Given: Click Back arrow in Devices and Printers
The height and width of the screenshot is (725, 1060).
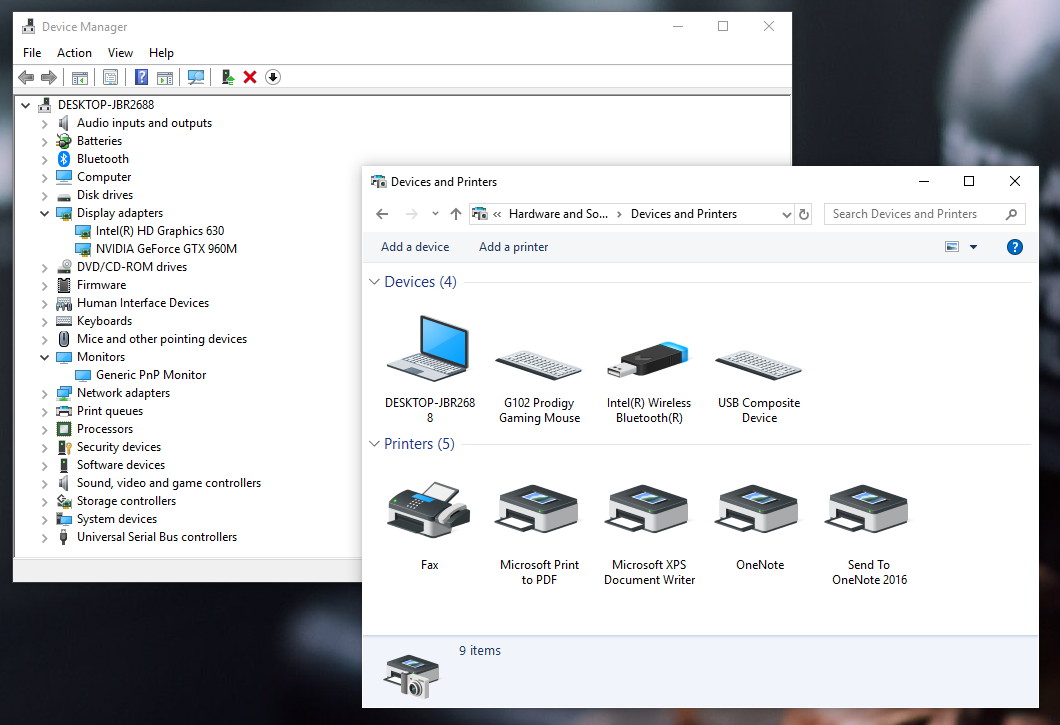Looking at the screenshot, I should [x=382, y=214].
